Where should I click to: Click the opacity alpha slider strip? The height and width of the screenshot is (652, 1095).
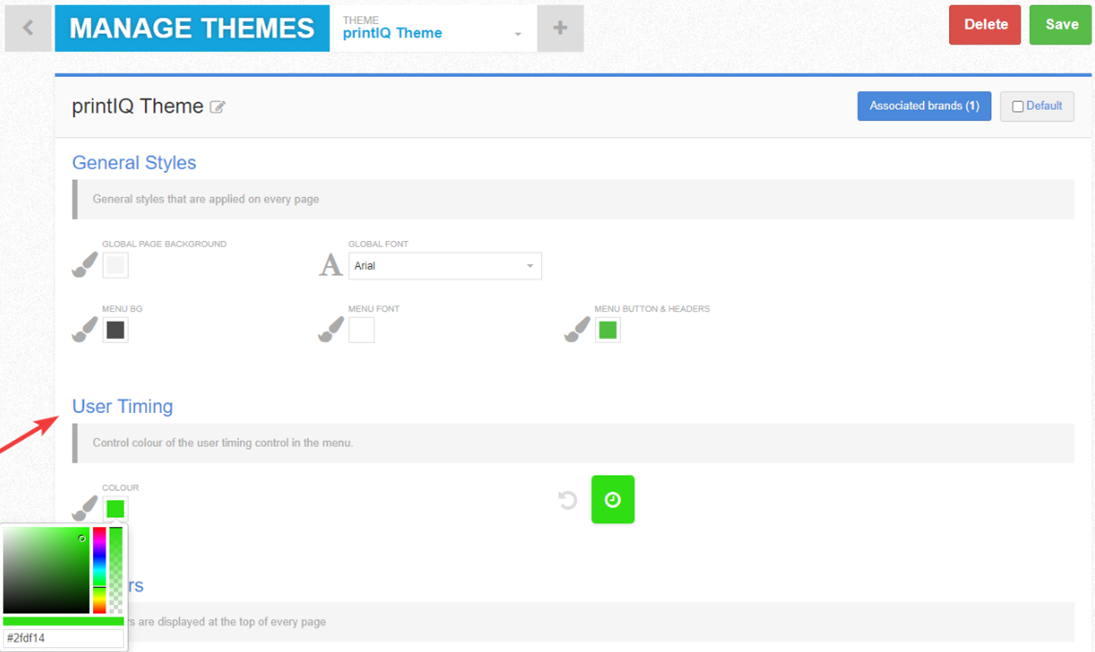click(x=116, y=570)
